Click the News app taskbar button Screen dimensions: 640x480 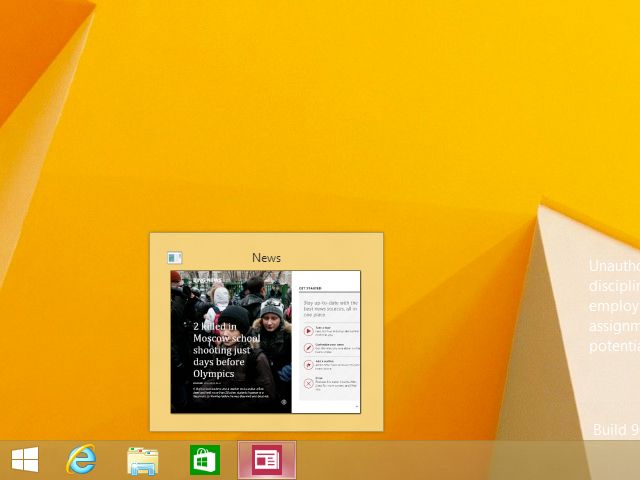(267, 460)
